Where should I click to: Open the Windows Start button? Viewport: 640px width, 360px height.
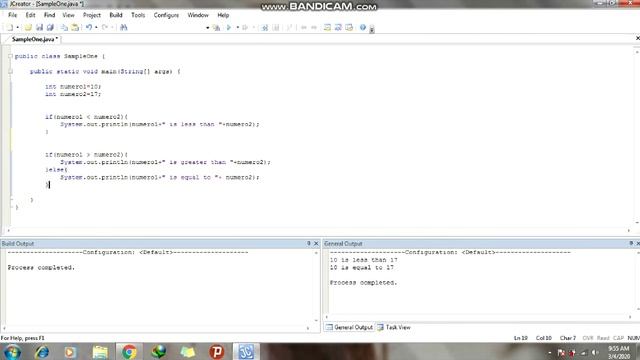click(x=12, y=352)
